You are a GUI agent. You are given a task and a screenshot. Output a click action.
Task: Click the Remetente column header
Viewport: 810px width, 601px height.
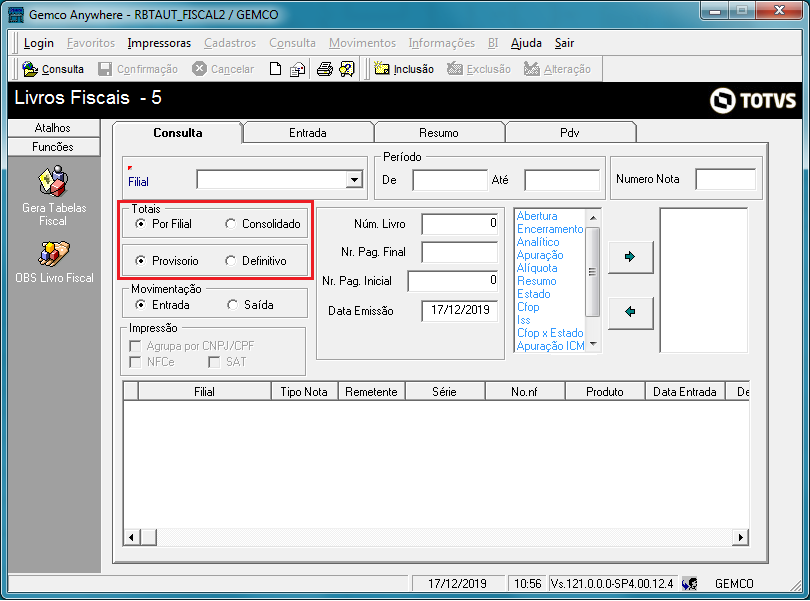click(x=371, y=392)
